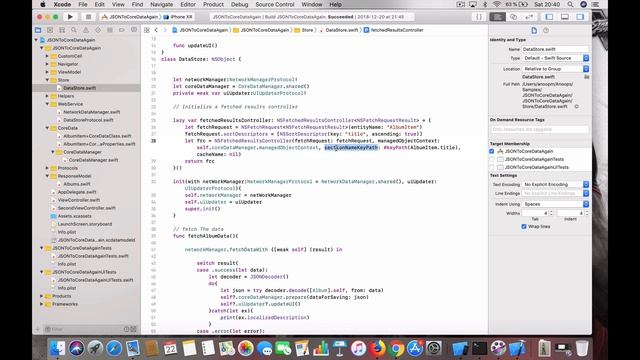Open the file Type dropdown

[556, 58]
